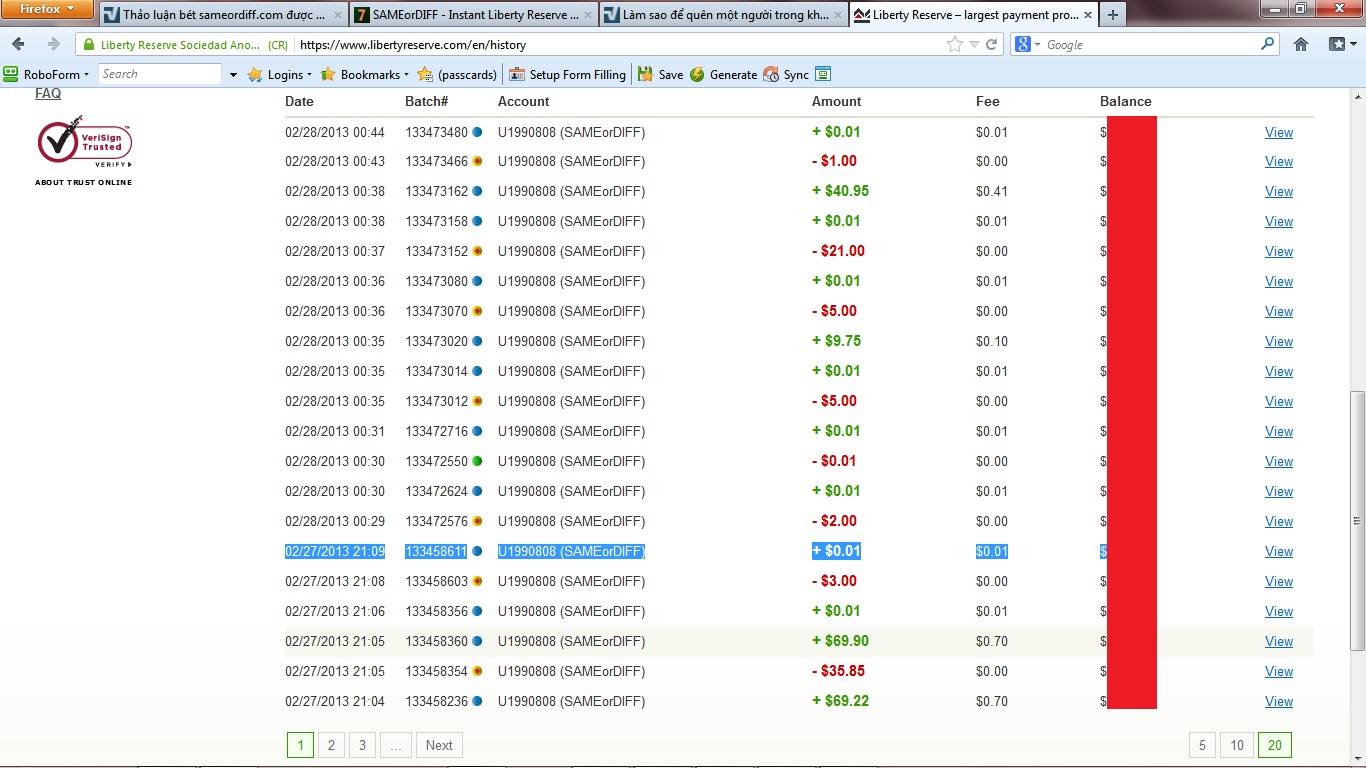This screenshot has height=768, width=1366.
Task: Open the FAQ link in the sidebar
Action: pyautogui.click(x=48, y=93)
